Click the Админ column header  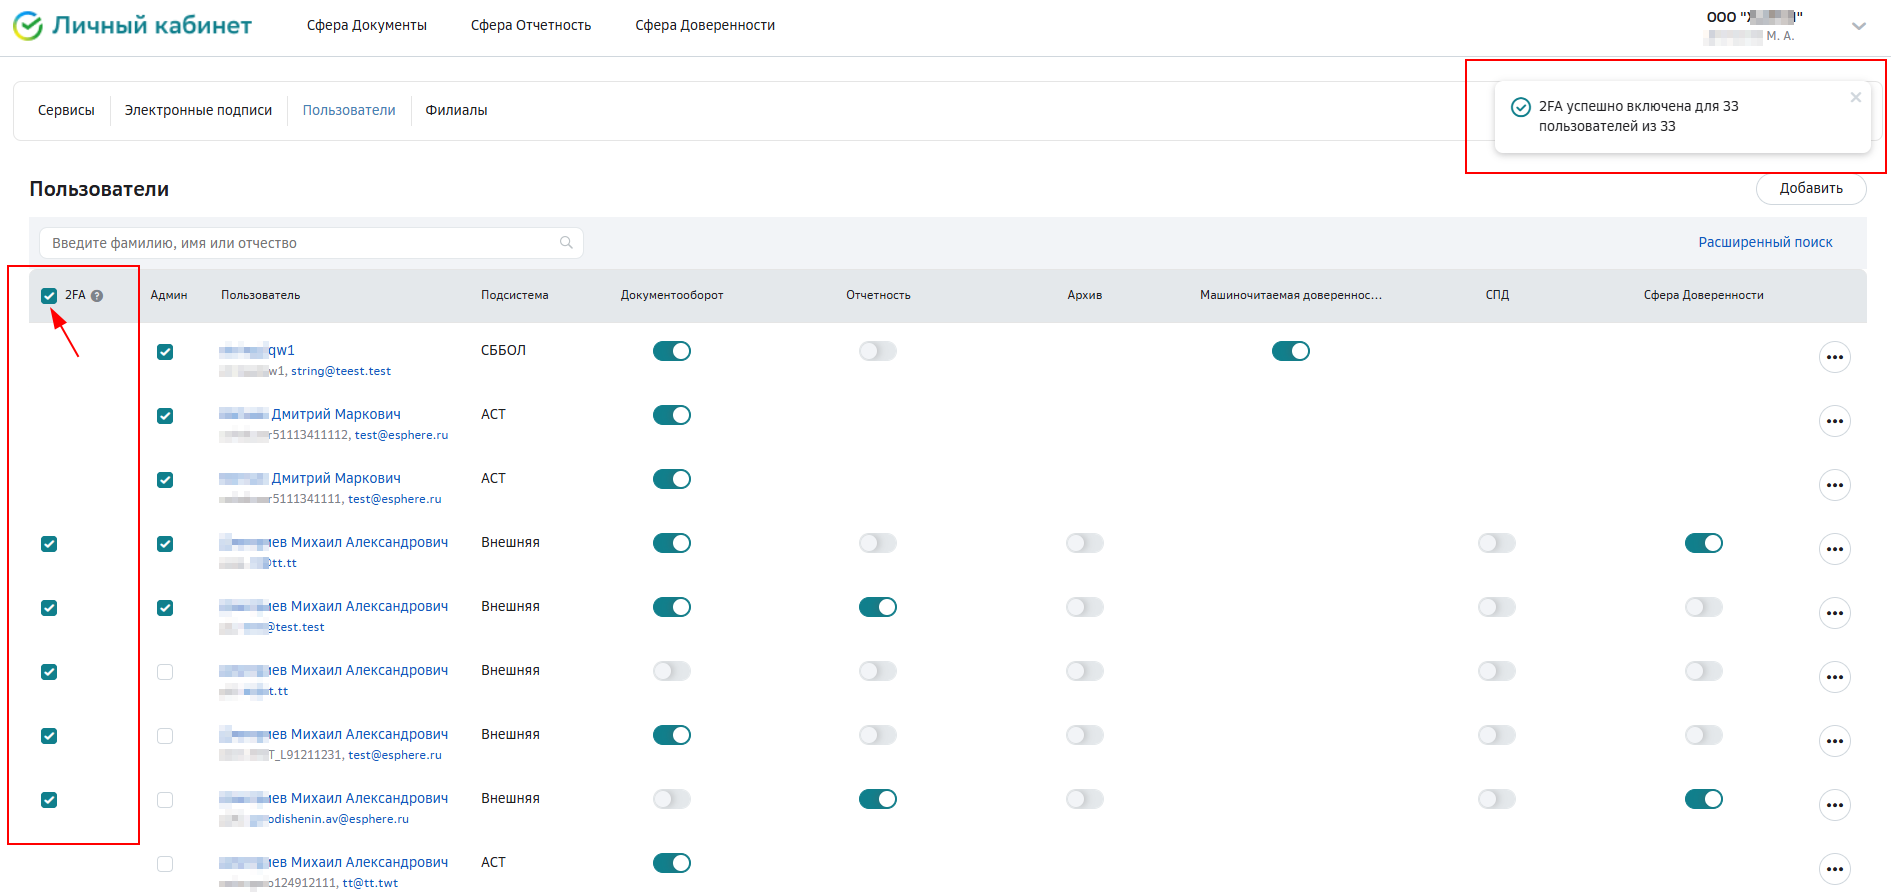click(x=169, y=296)
